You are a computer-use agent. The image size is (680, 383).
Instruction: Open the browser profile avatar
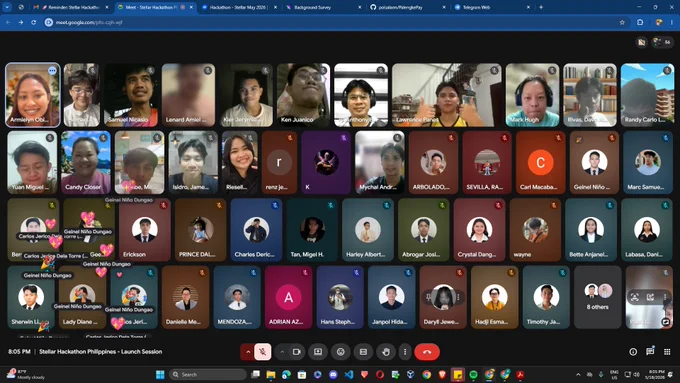point(659,22)
